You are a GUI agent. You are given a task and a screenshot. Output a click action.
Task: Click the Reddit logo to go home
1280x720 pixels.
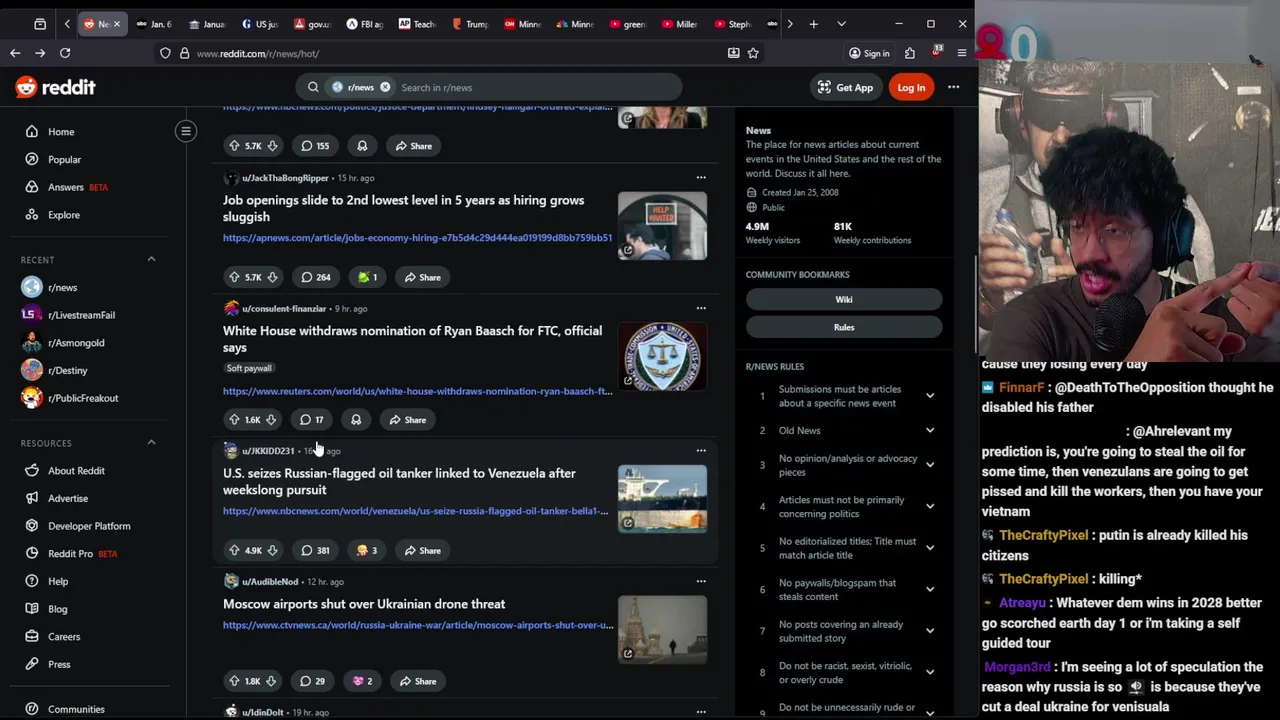point(55,88)
